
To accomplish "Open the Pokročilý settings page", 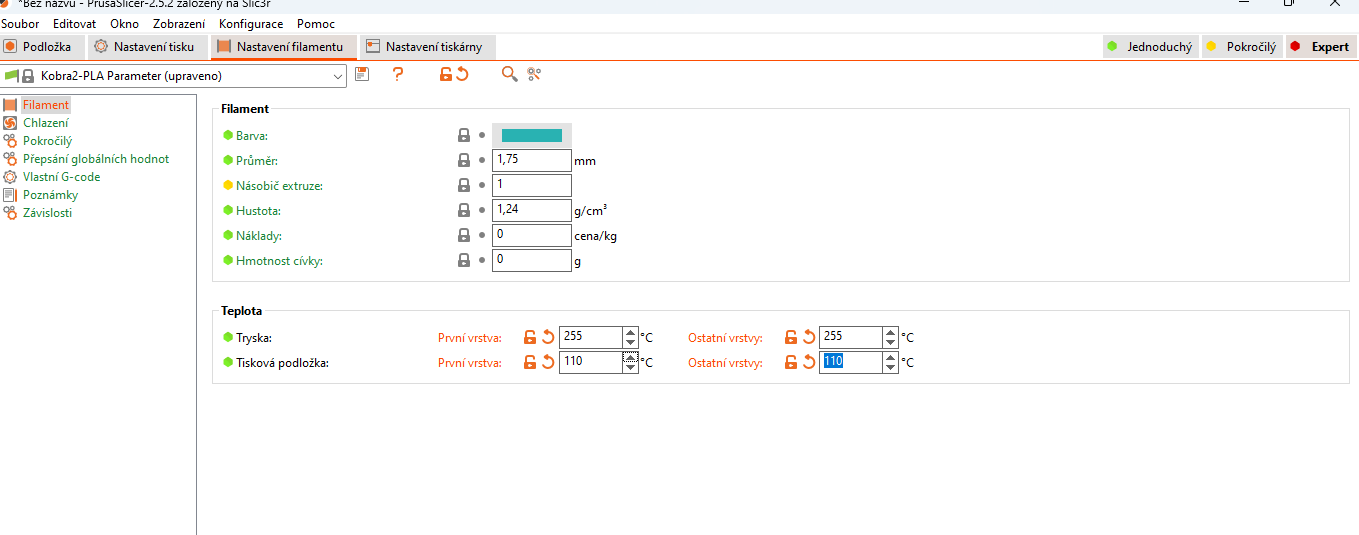I will click(x=47, y=141).
